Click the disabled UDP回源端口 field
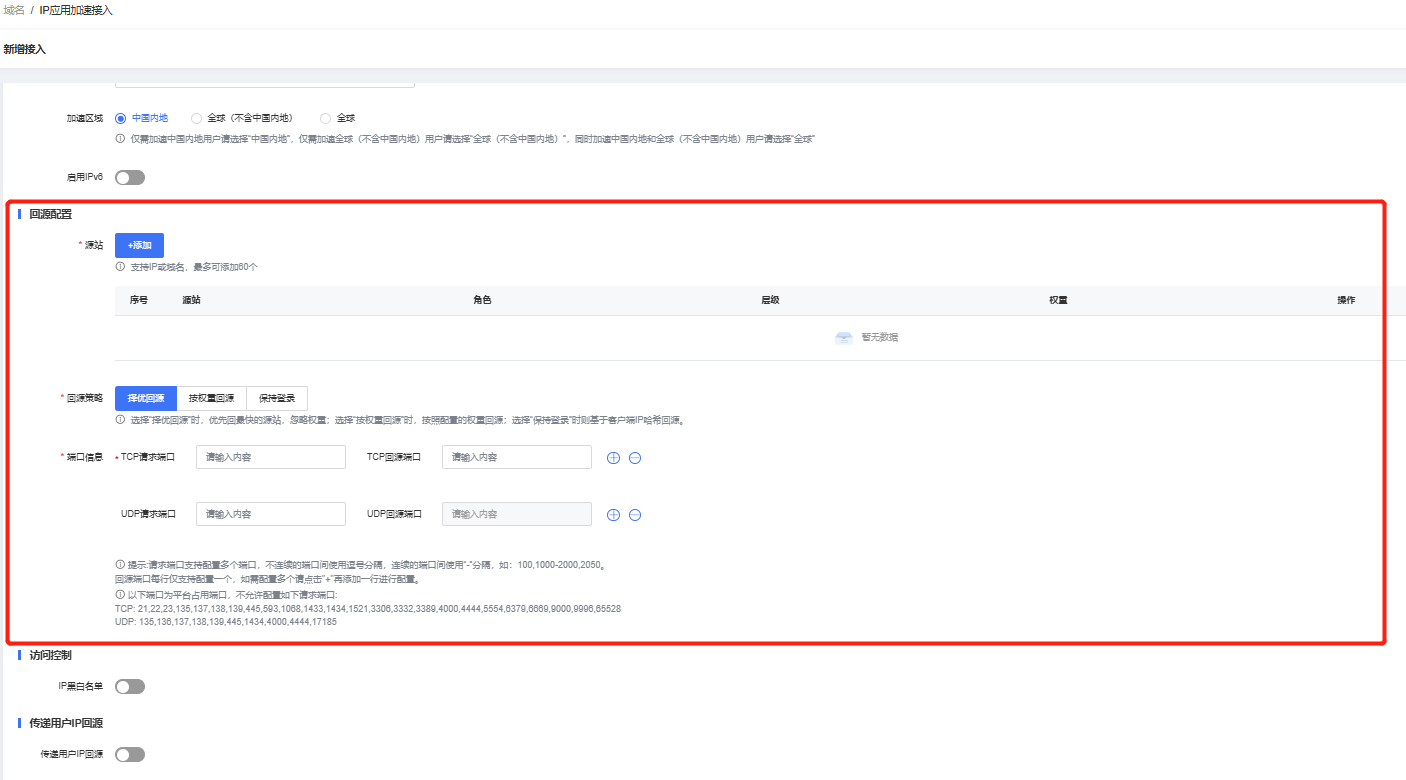The height and width of the screenshot is (780, 1406). tap(517, 514)
